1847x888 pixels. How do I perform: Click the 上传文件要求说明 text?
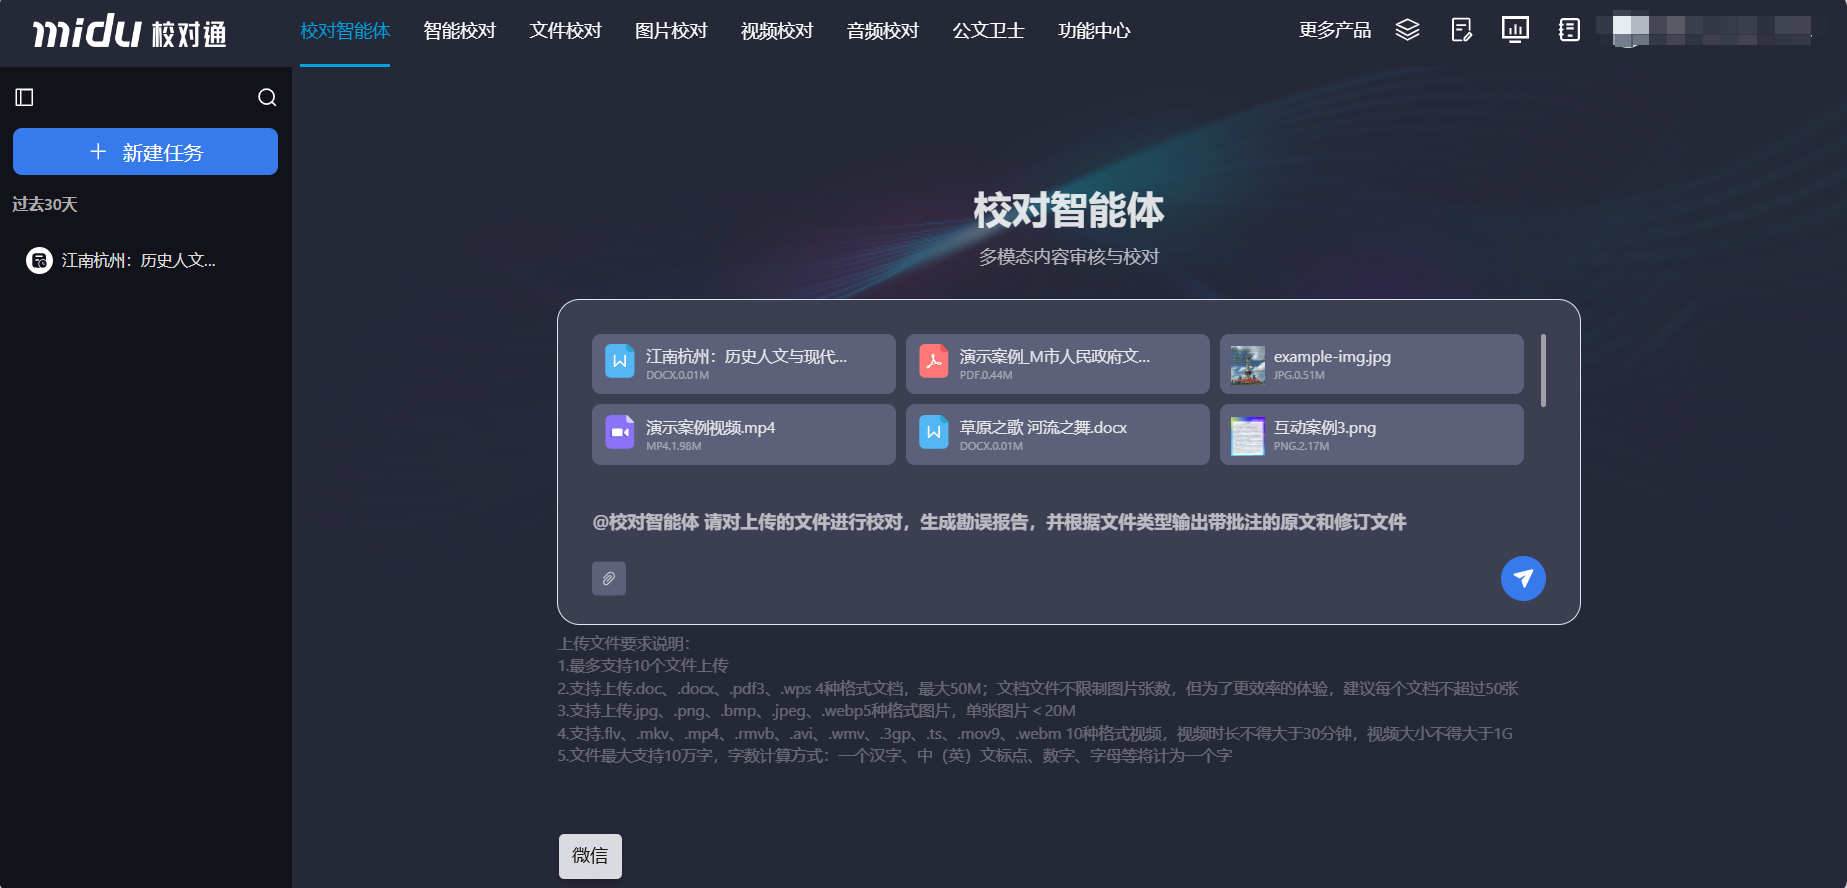623,643
